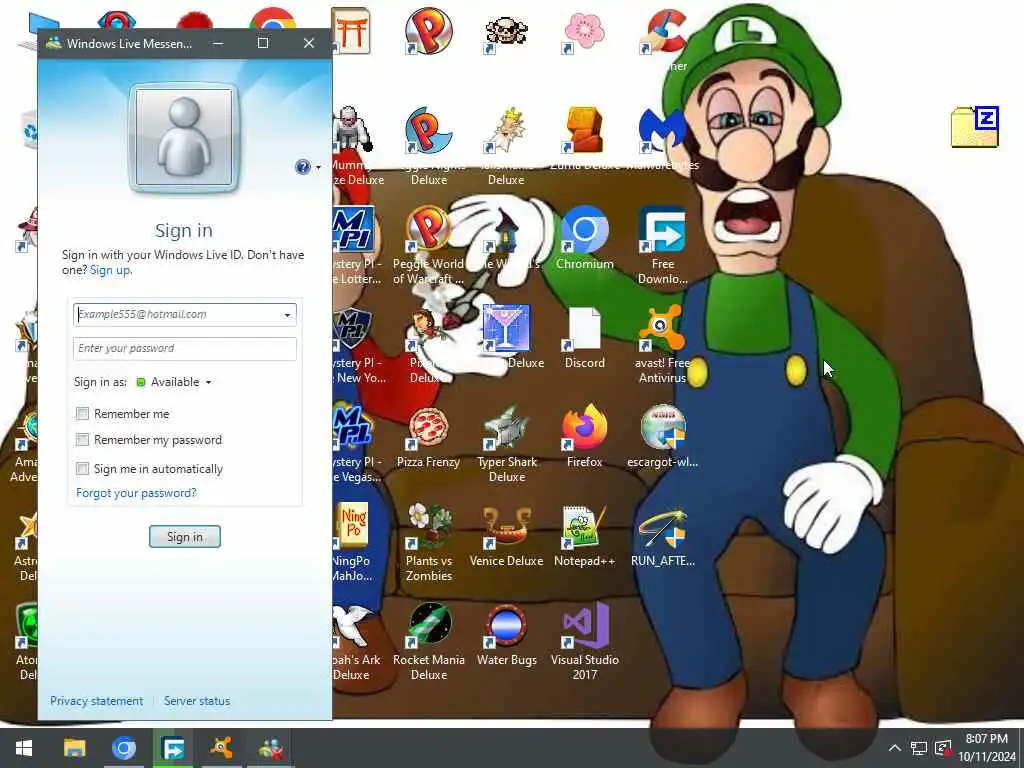Screen dimensions: 1024x768
Task: Focus the Enter your password field
Action: (x=185, y=349)
